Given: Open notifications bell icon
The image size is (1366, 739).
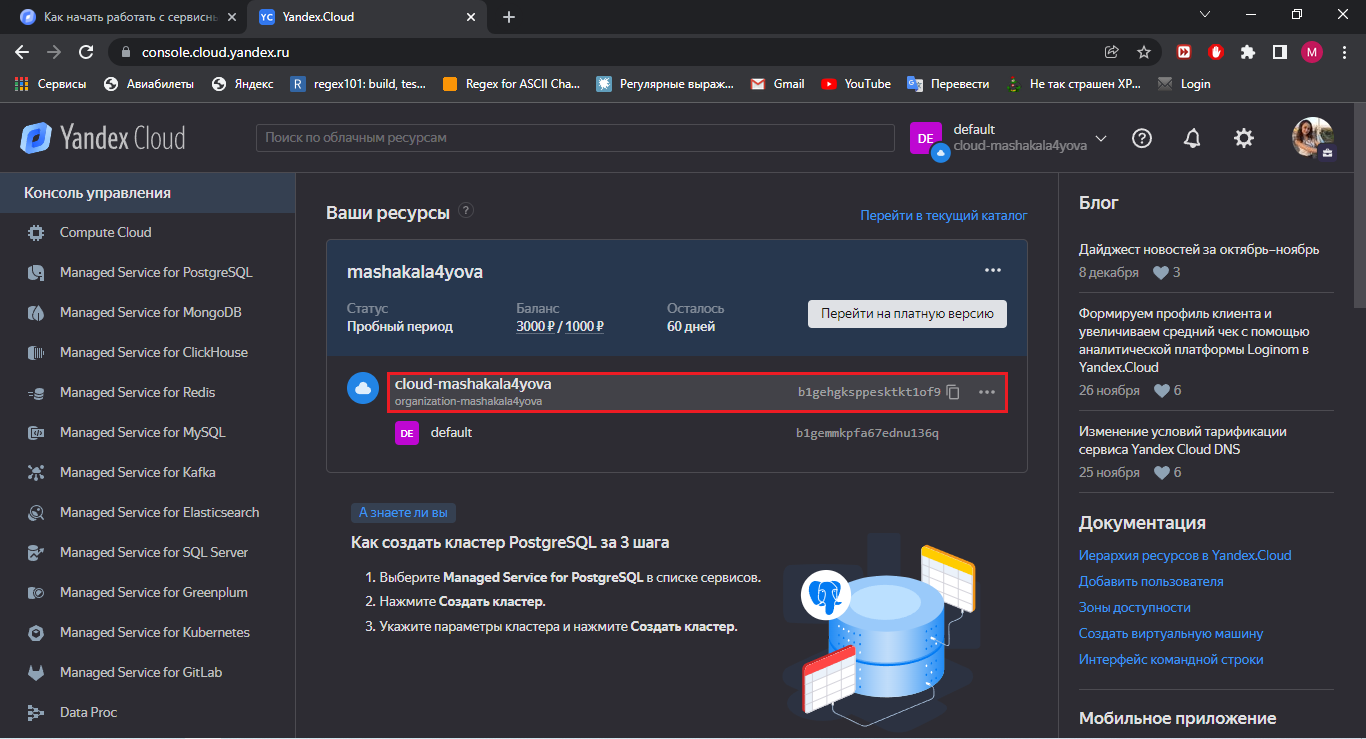Looking at the screenshot, I should coord(1192,139).
